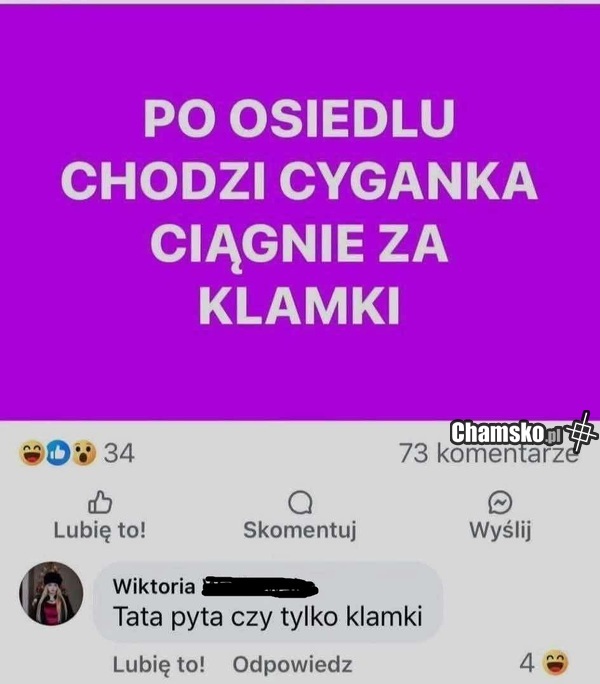
Task: Click the speech bubble Skomentuj icon
Action: [x=300, y=503]
